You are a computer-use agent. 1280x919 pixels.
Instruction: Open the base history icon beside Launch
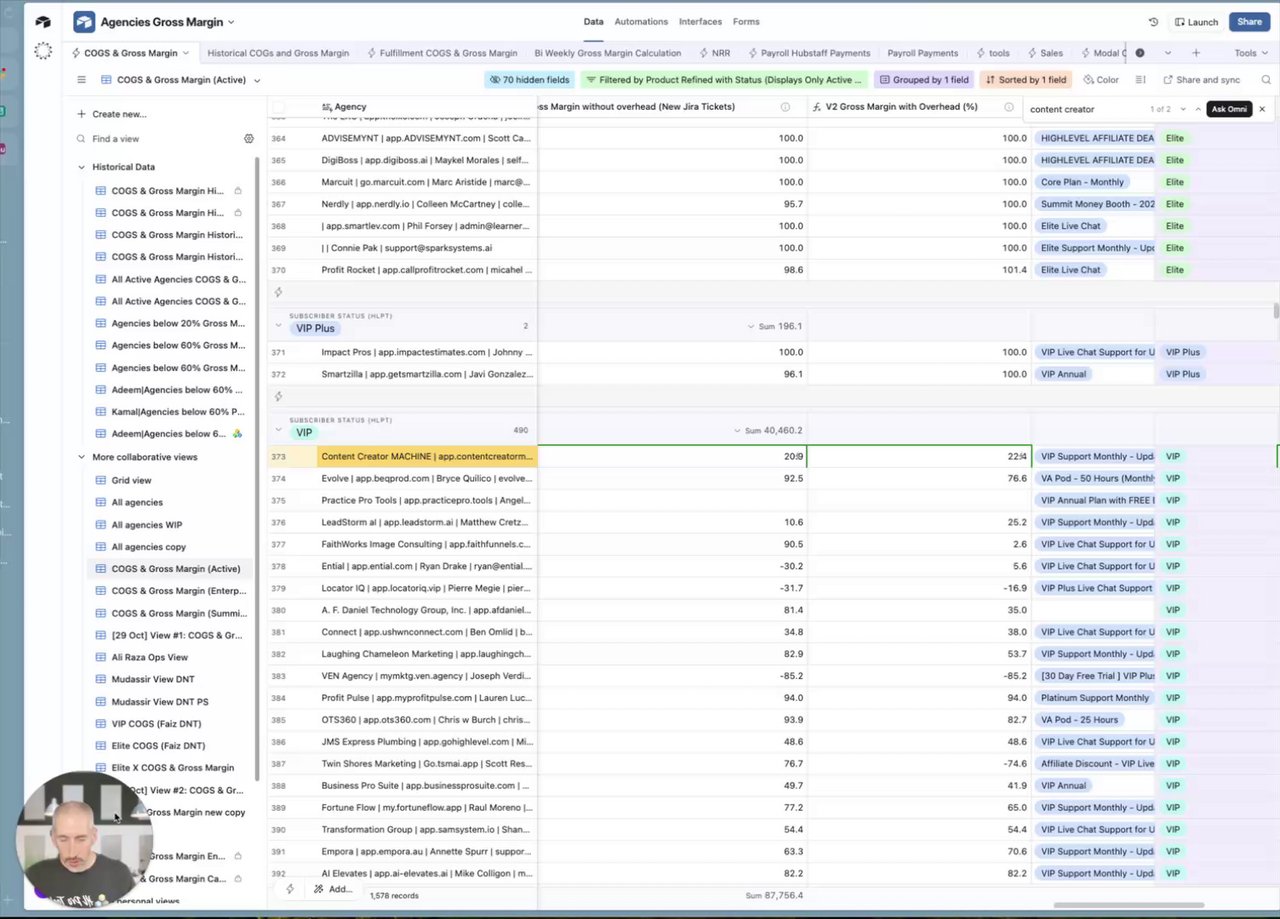pos(1153,22)
